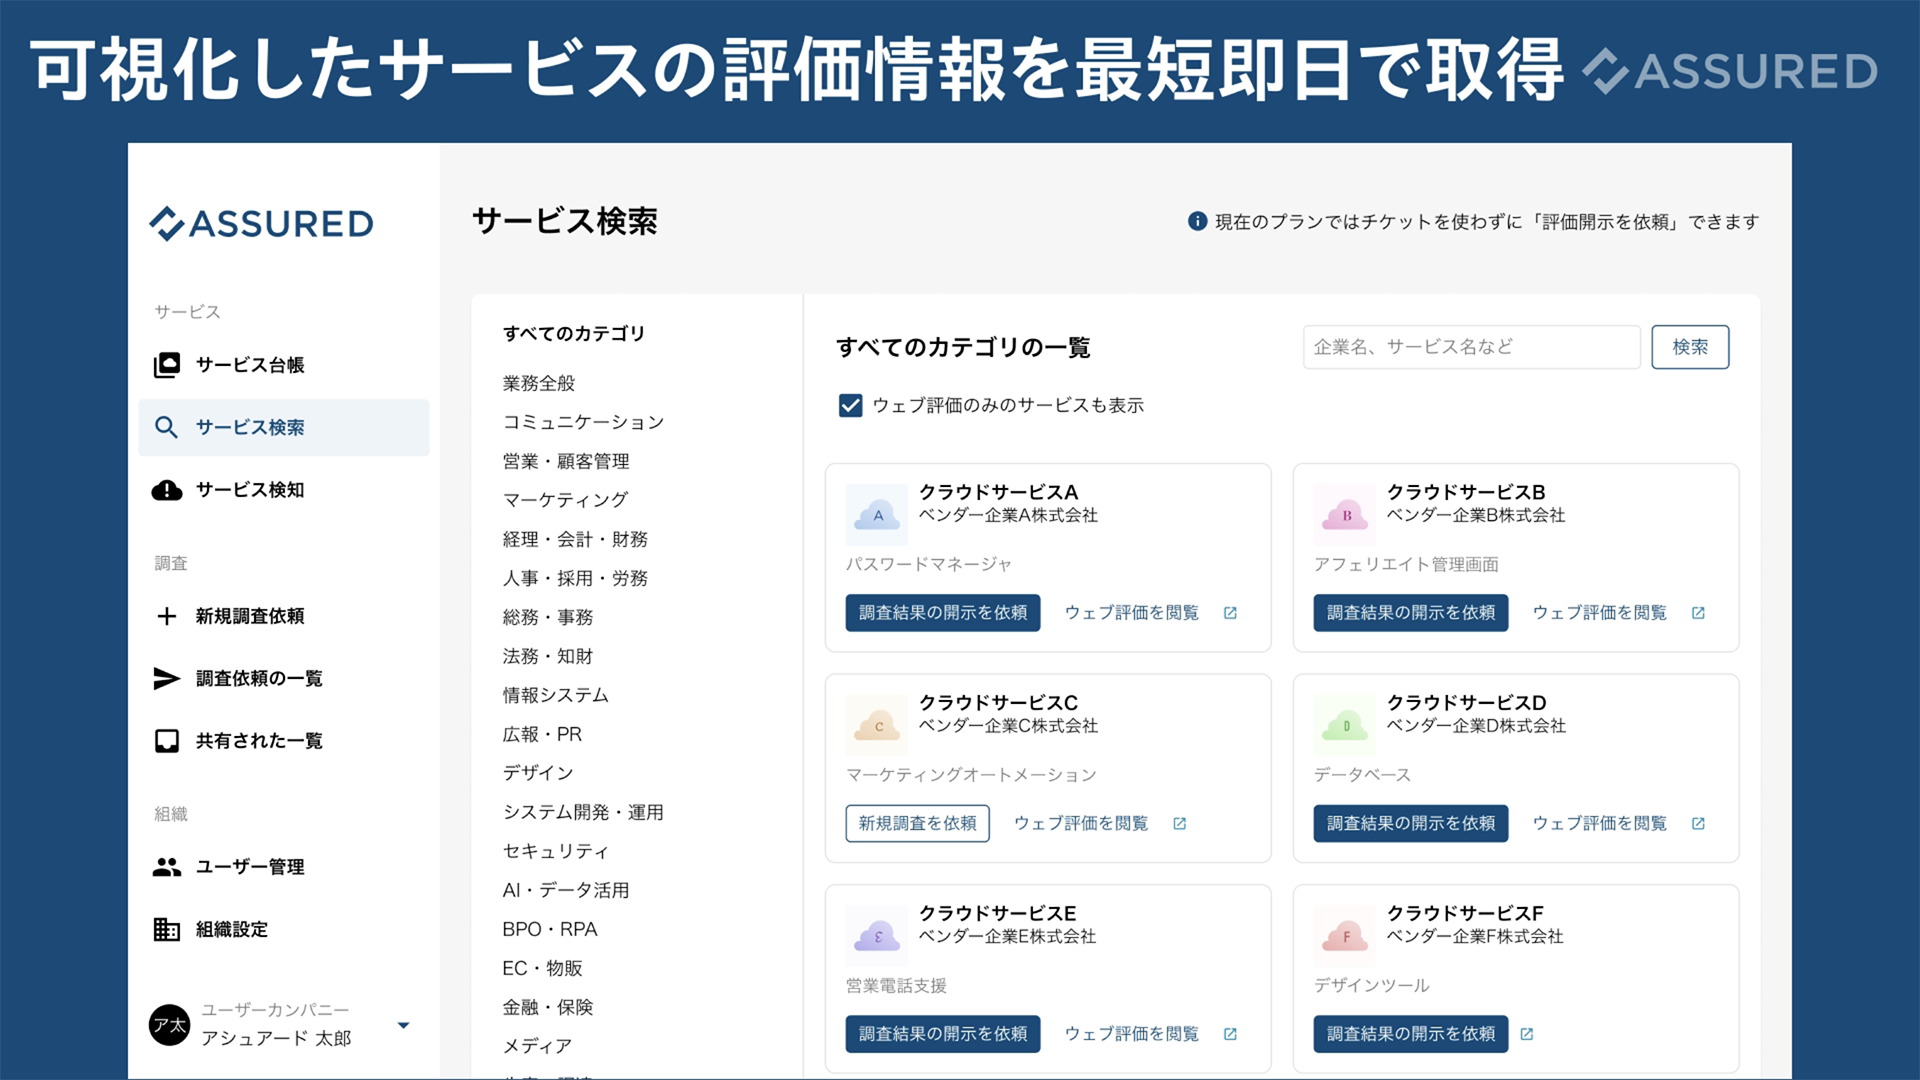This screenshot has width=1920, height=1080.
Task: Click the 検索 button
Action: point(1689,347)
